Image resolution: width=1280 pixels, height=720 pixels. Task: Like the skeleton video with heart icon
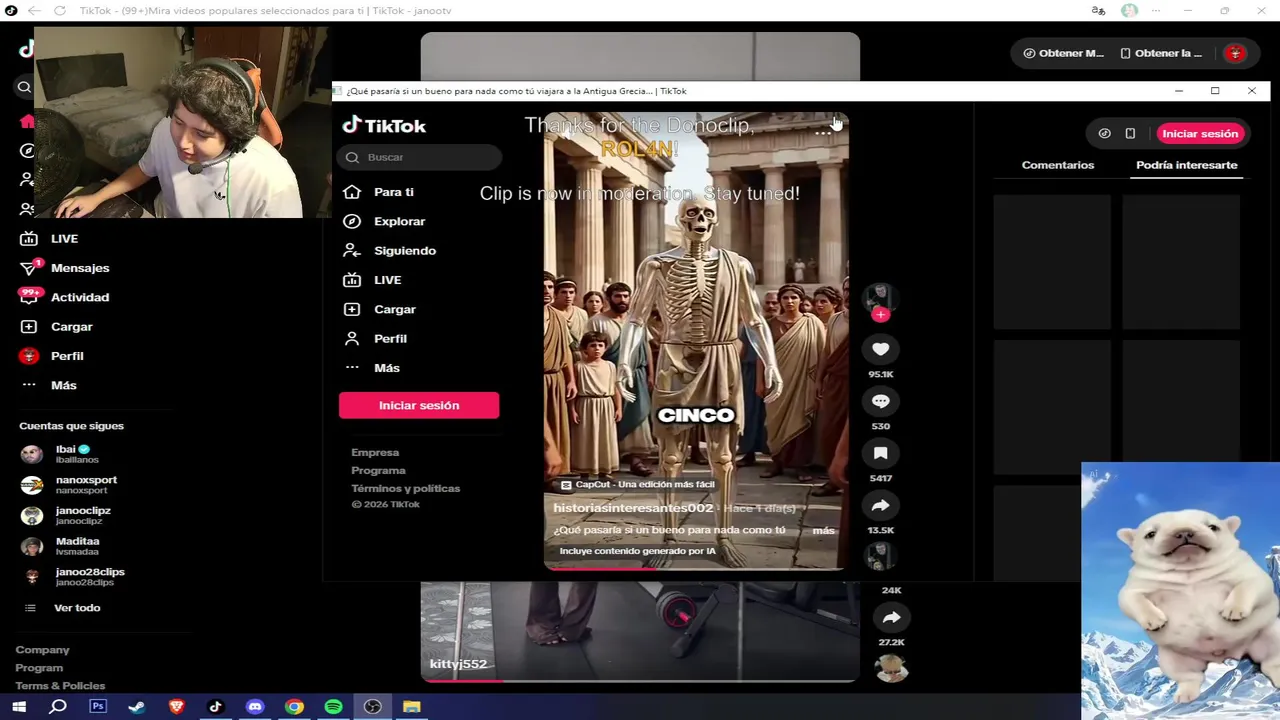[880, 349]
